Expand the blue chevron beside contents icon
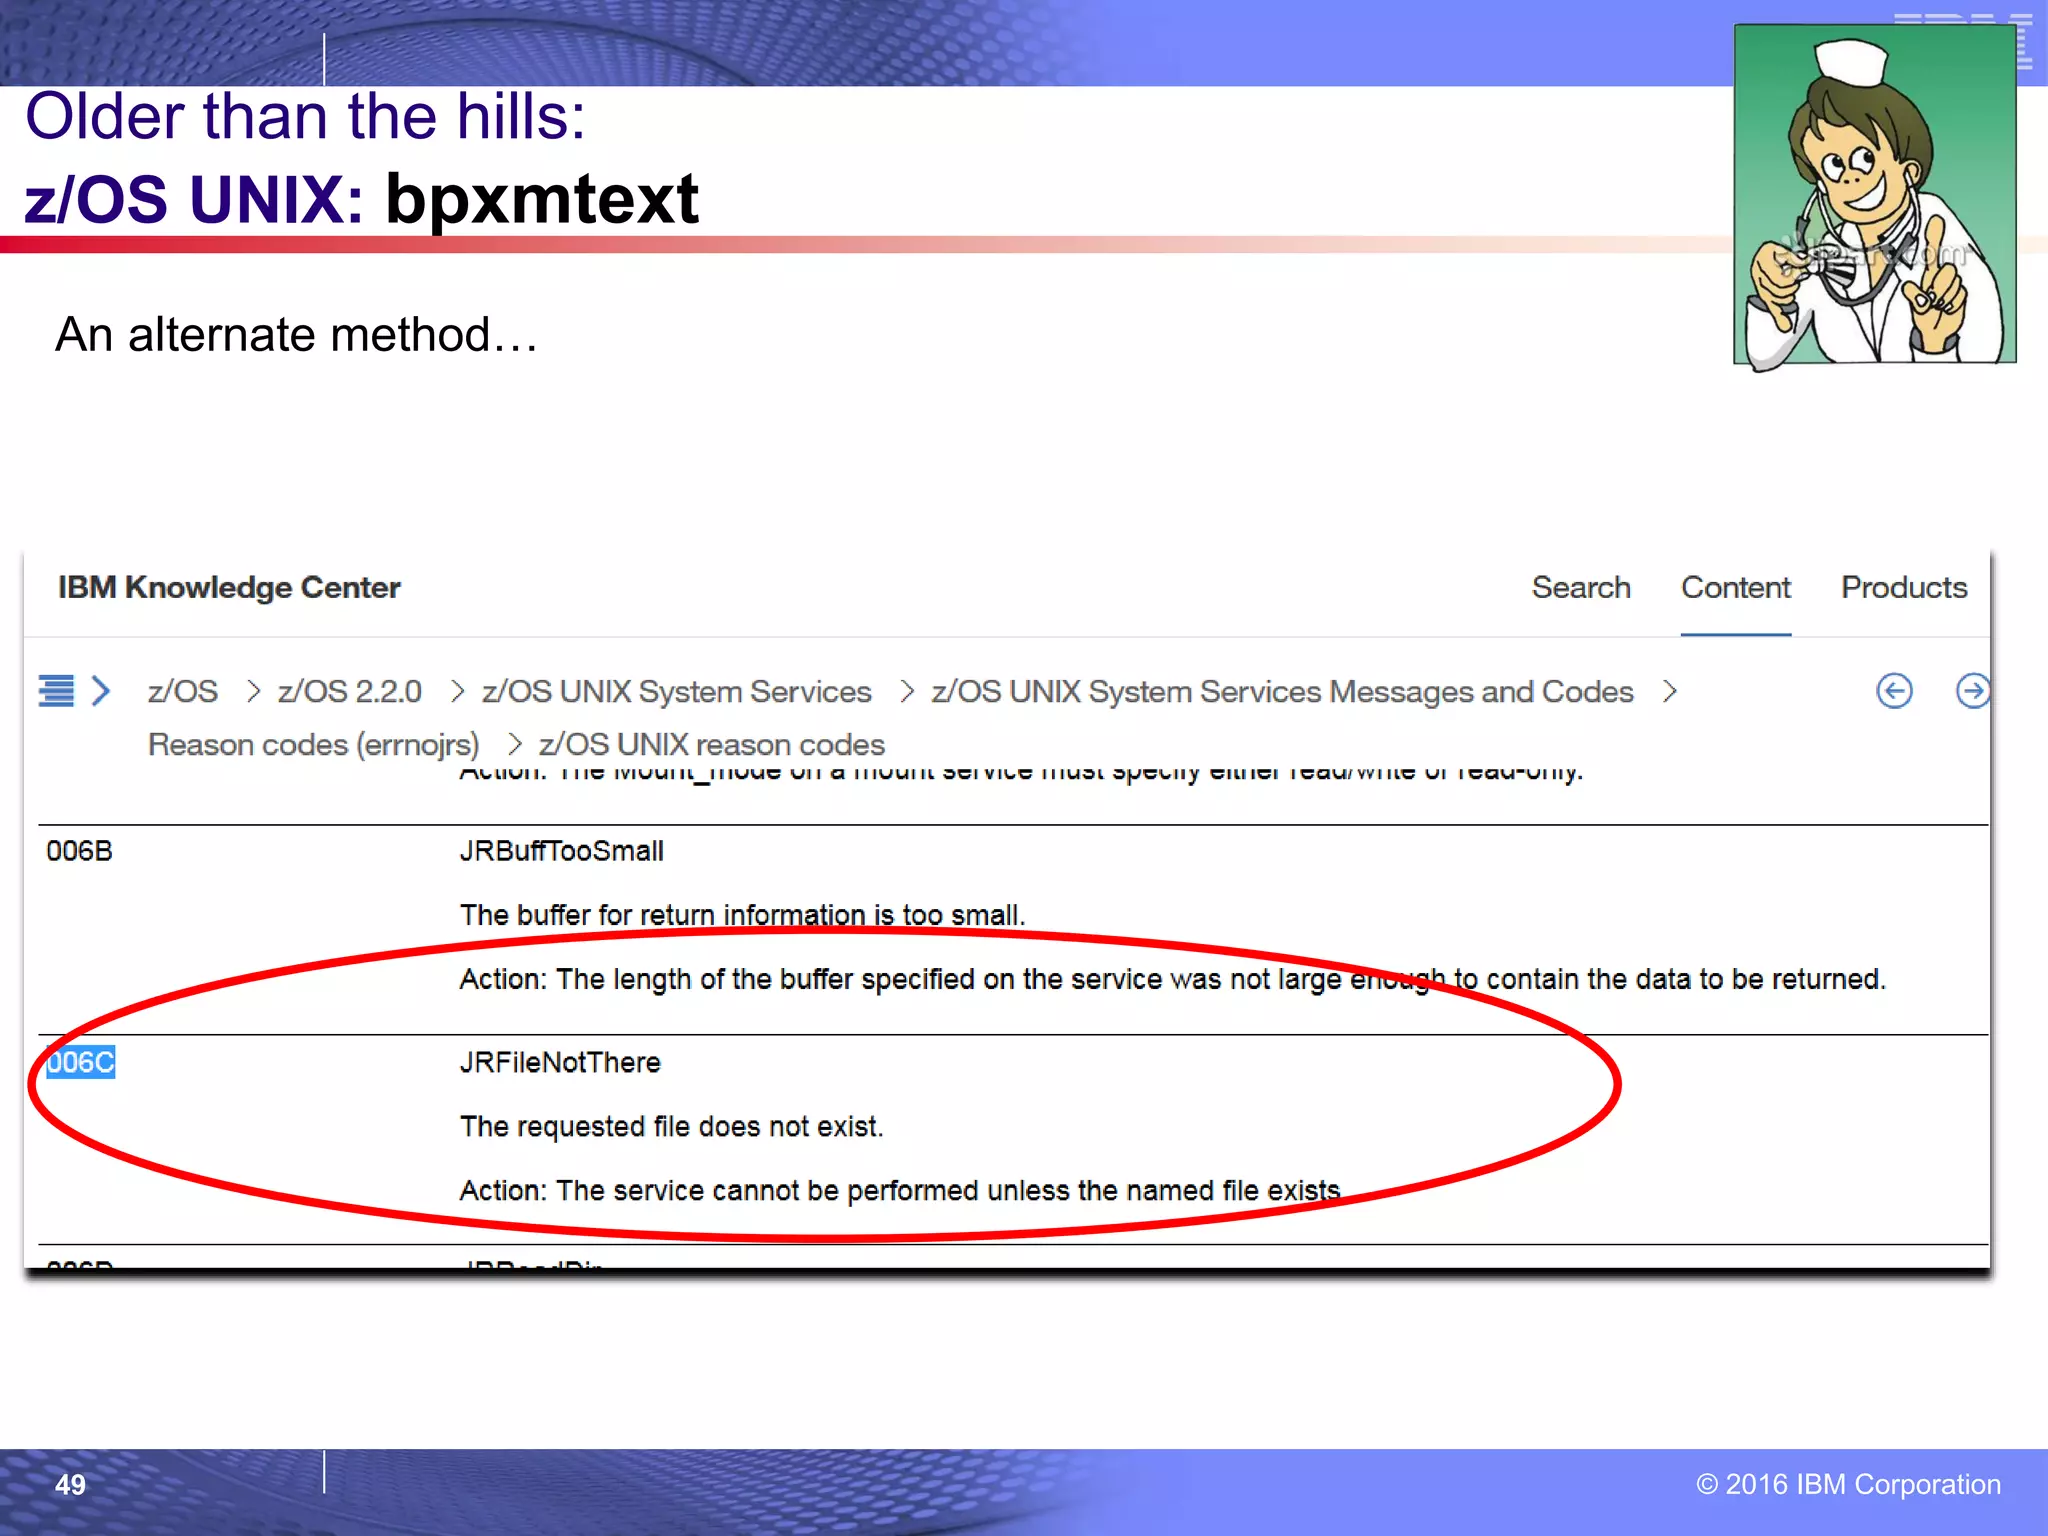2048x1536 pixels. coord(100,691)
